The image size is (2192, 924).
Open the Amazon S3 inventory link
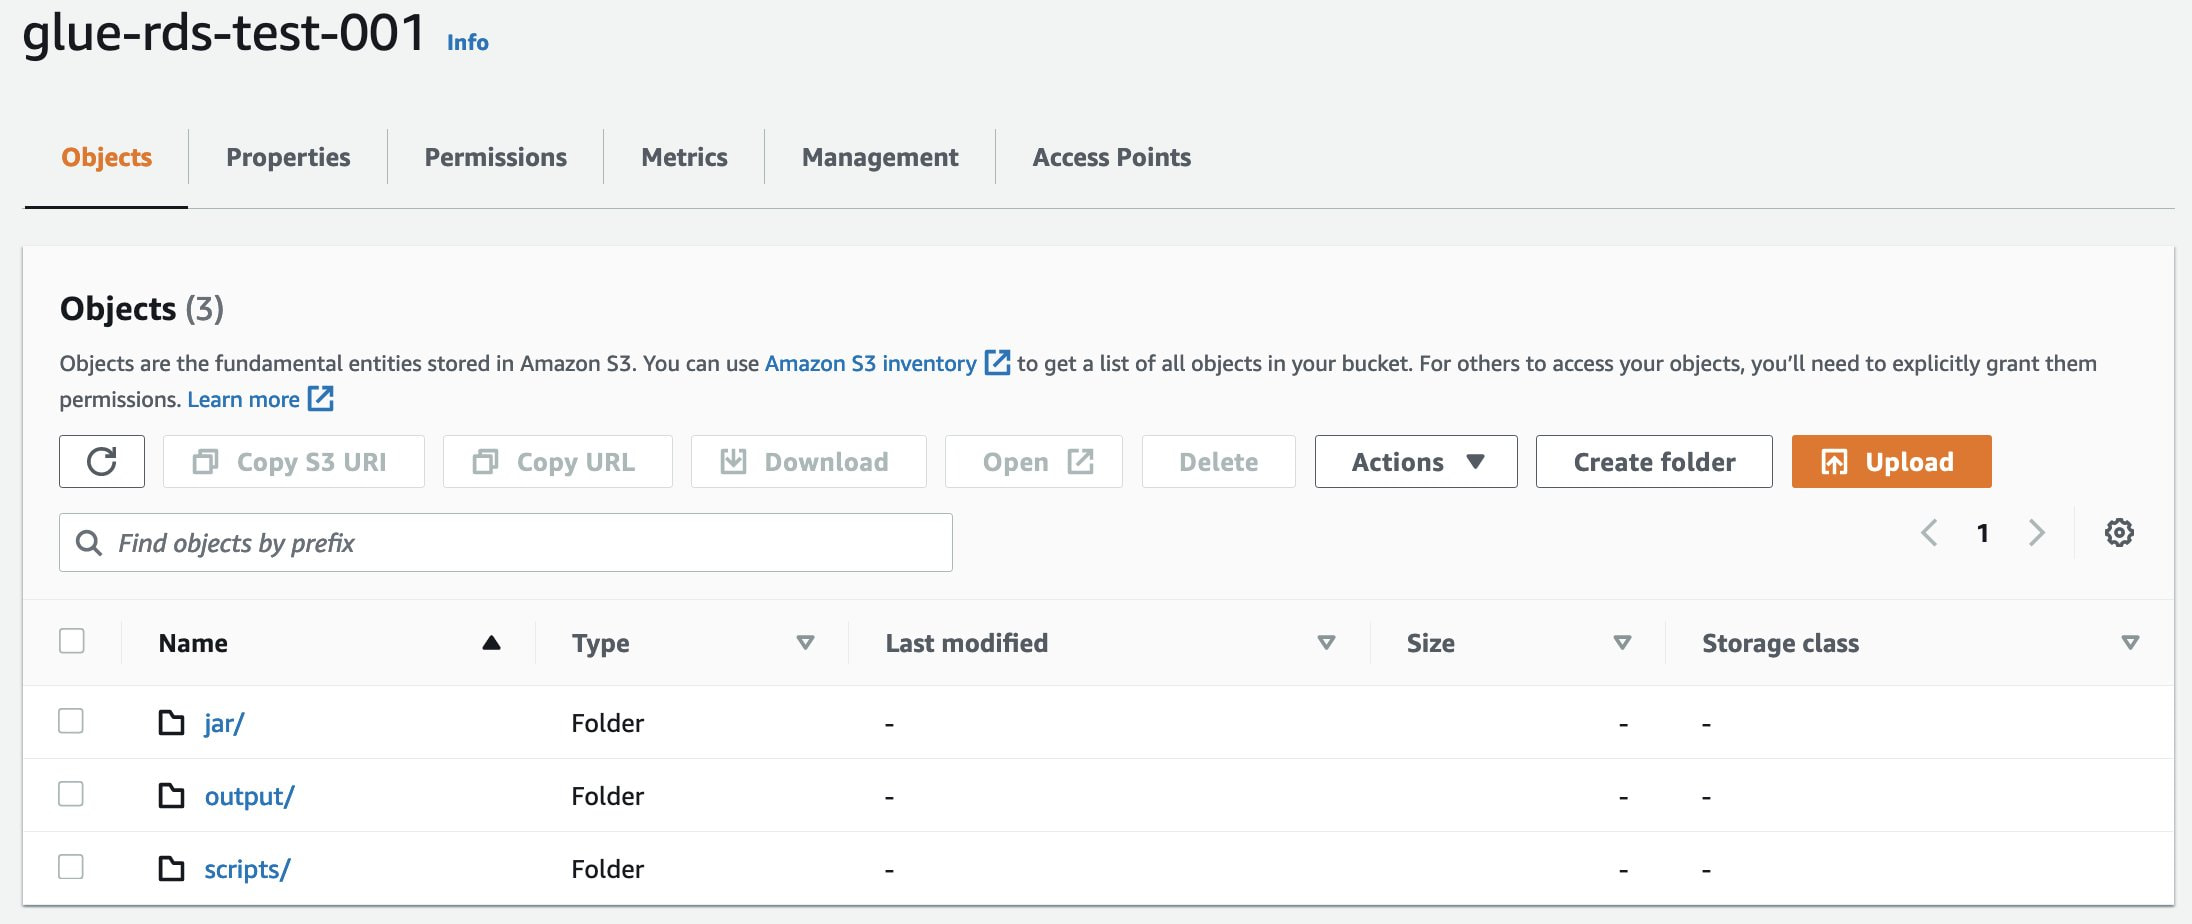point(871,363)
